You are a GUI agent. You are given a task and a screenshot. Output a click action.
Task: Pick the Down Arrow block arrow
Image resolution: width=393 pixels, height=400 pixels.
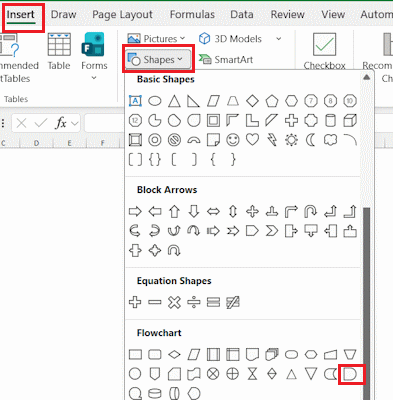[x=194, y=211]
